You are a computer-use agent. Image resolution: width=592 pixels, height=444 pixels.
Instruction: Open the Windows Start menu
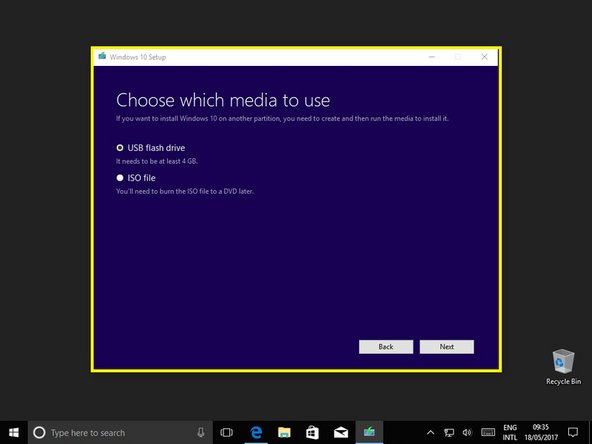[14, 432]
